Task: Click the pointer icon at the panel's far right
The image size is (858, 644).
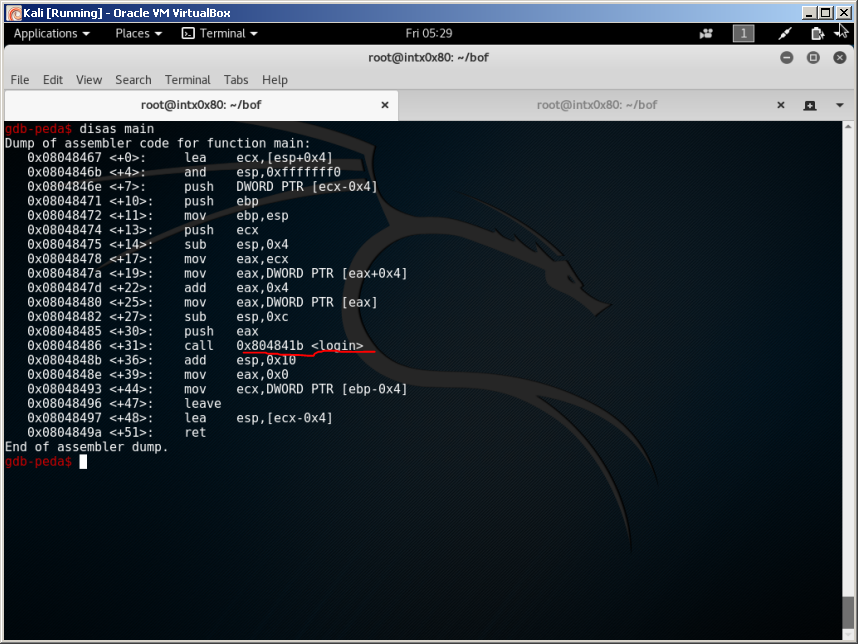Action: pos(843,34)
